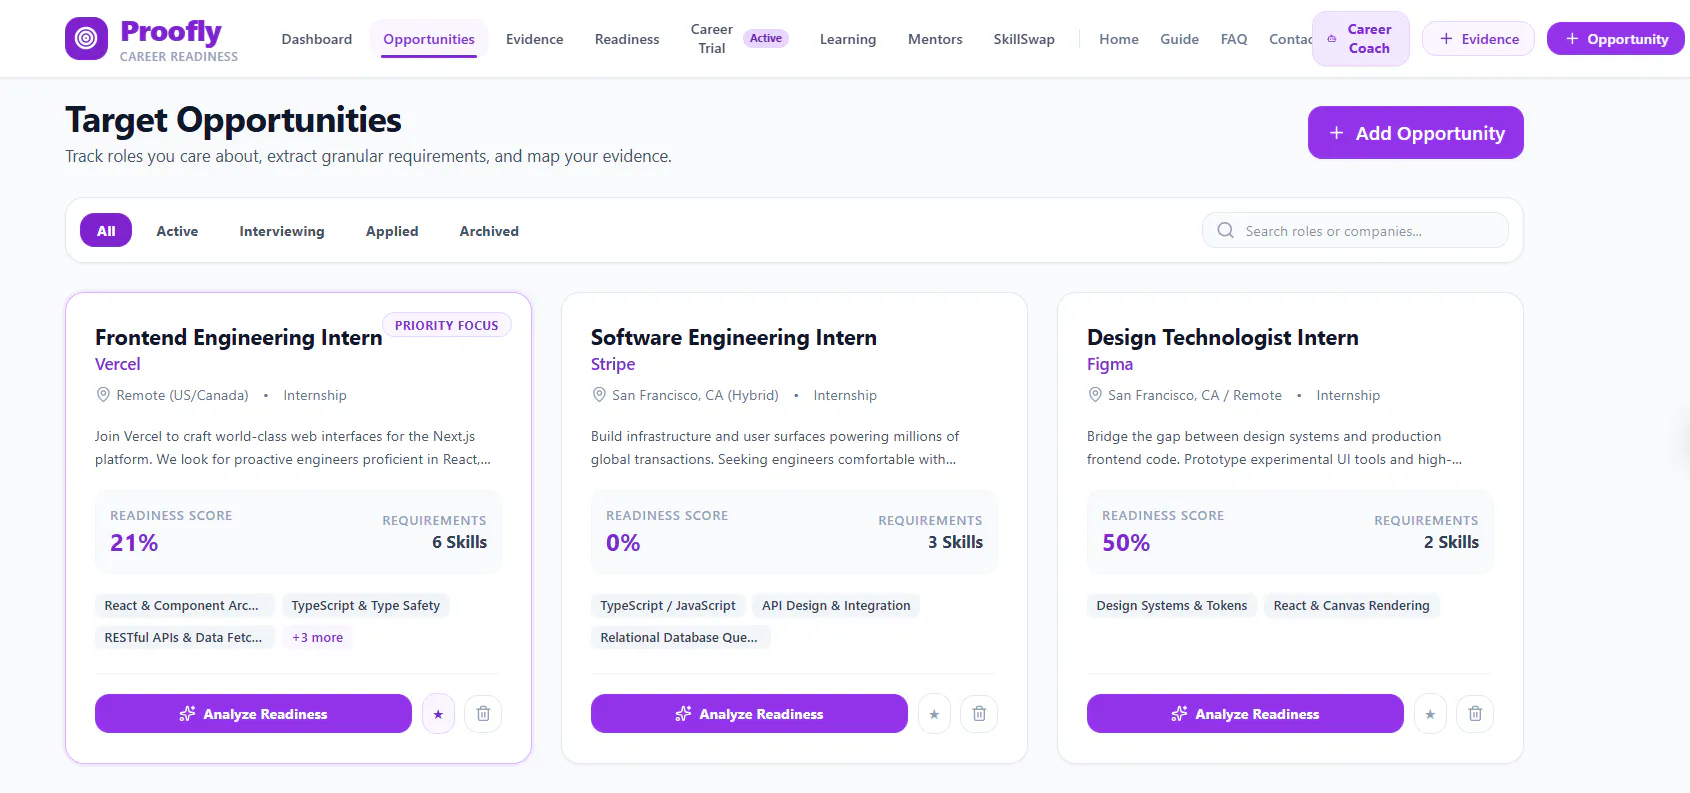This screenshot has width=1690, height=793.
Task: Click the 21% readiness score
Action: [x=134, y=543]
